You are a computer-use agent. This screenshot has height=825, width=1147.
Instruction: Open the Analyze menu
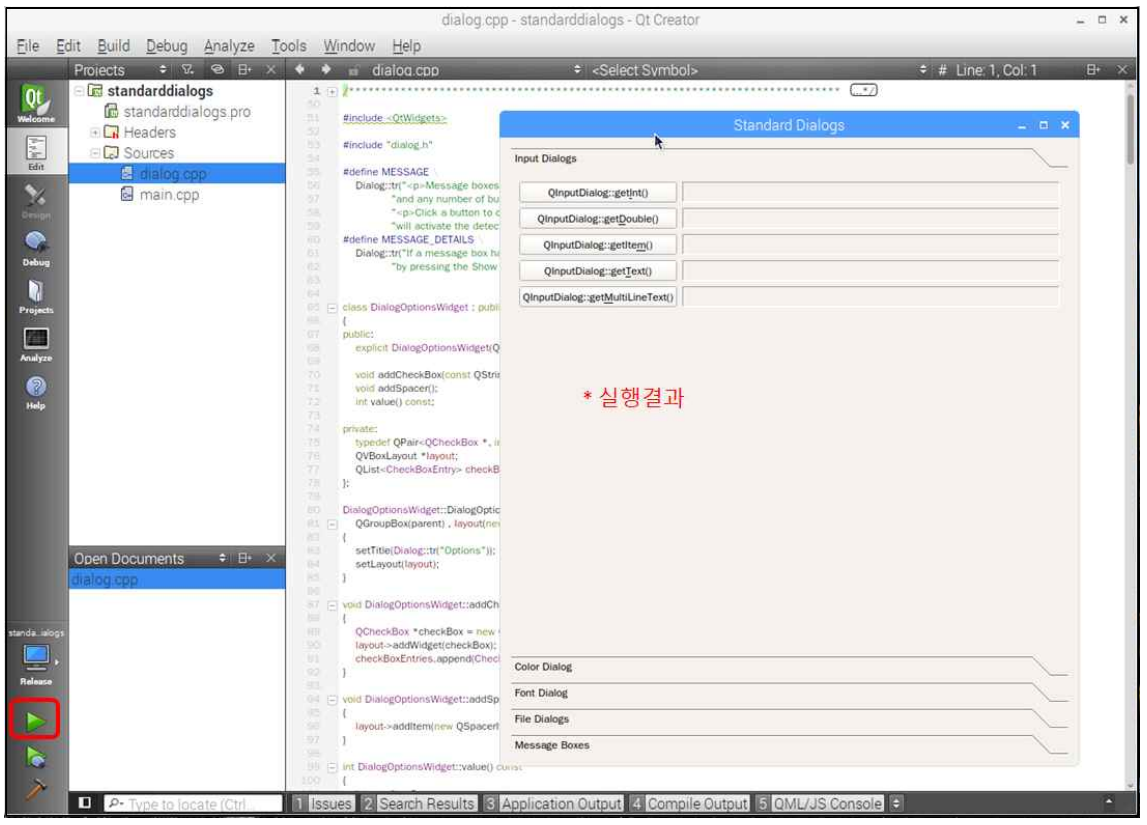pos(229,45)
